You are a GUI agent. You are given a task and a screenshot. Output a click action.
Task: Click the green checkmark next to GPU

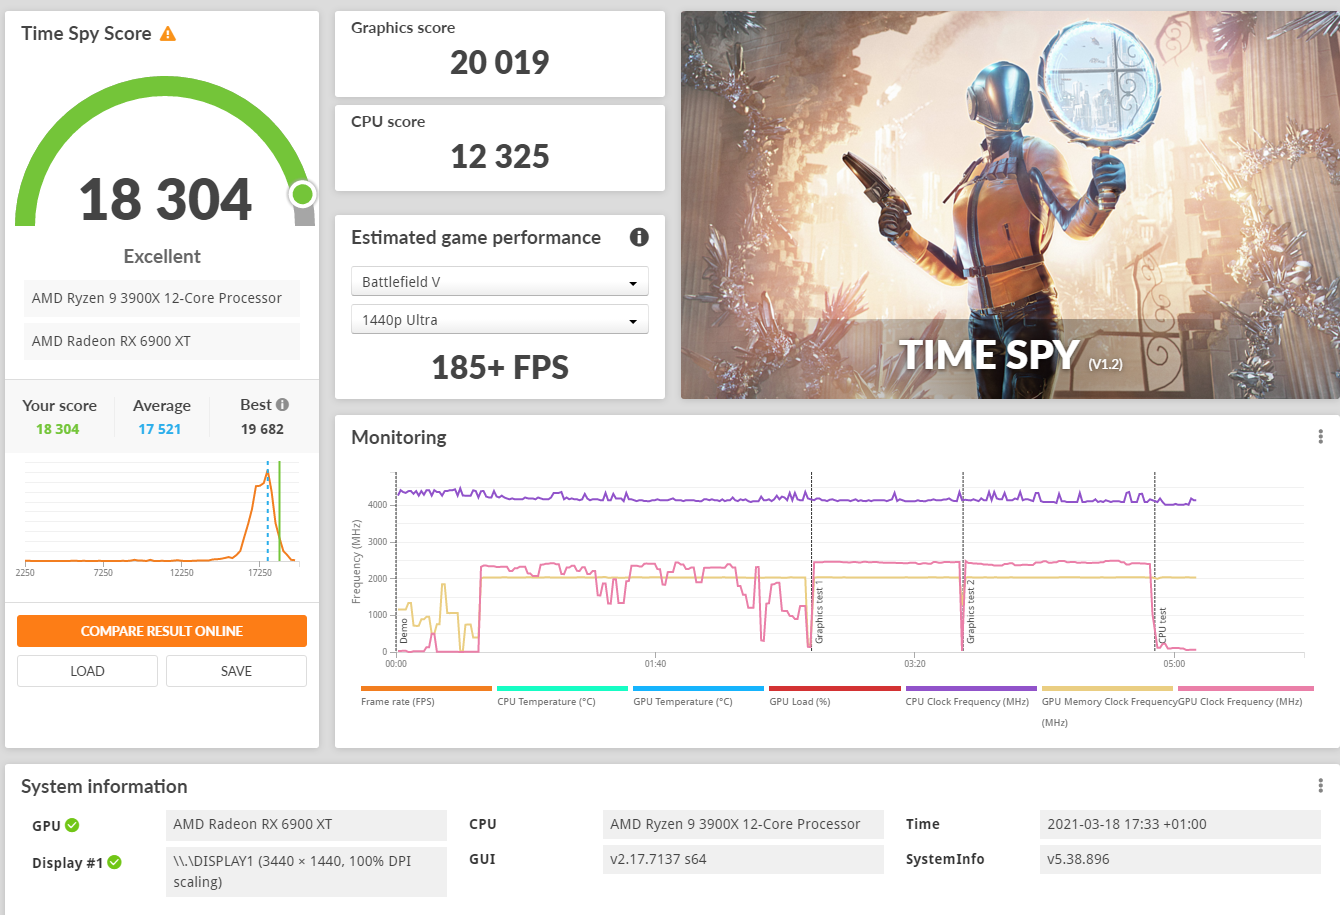(72, 825)
